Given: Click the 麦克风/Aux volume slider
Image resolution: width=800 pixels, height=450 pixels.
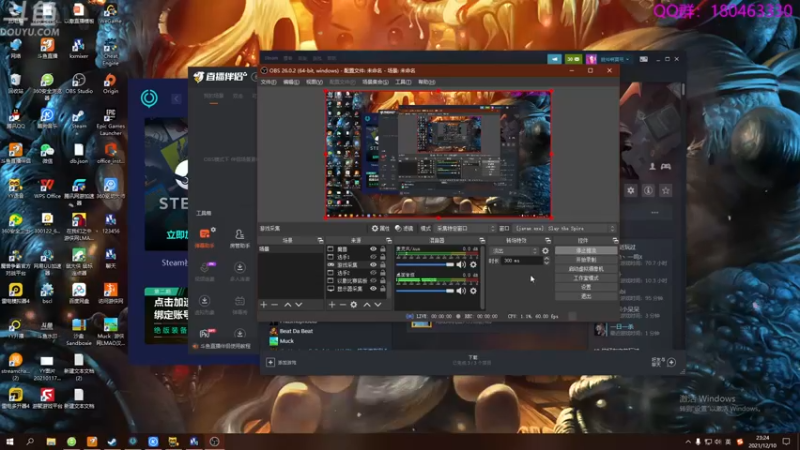Looking at the screenshot, I should pyautogui.click(x=425, y=265).
